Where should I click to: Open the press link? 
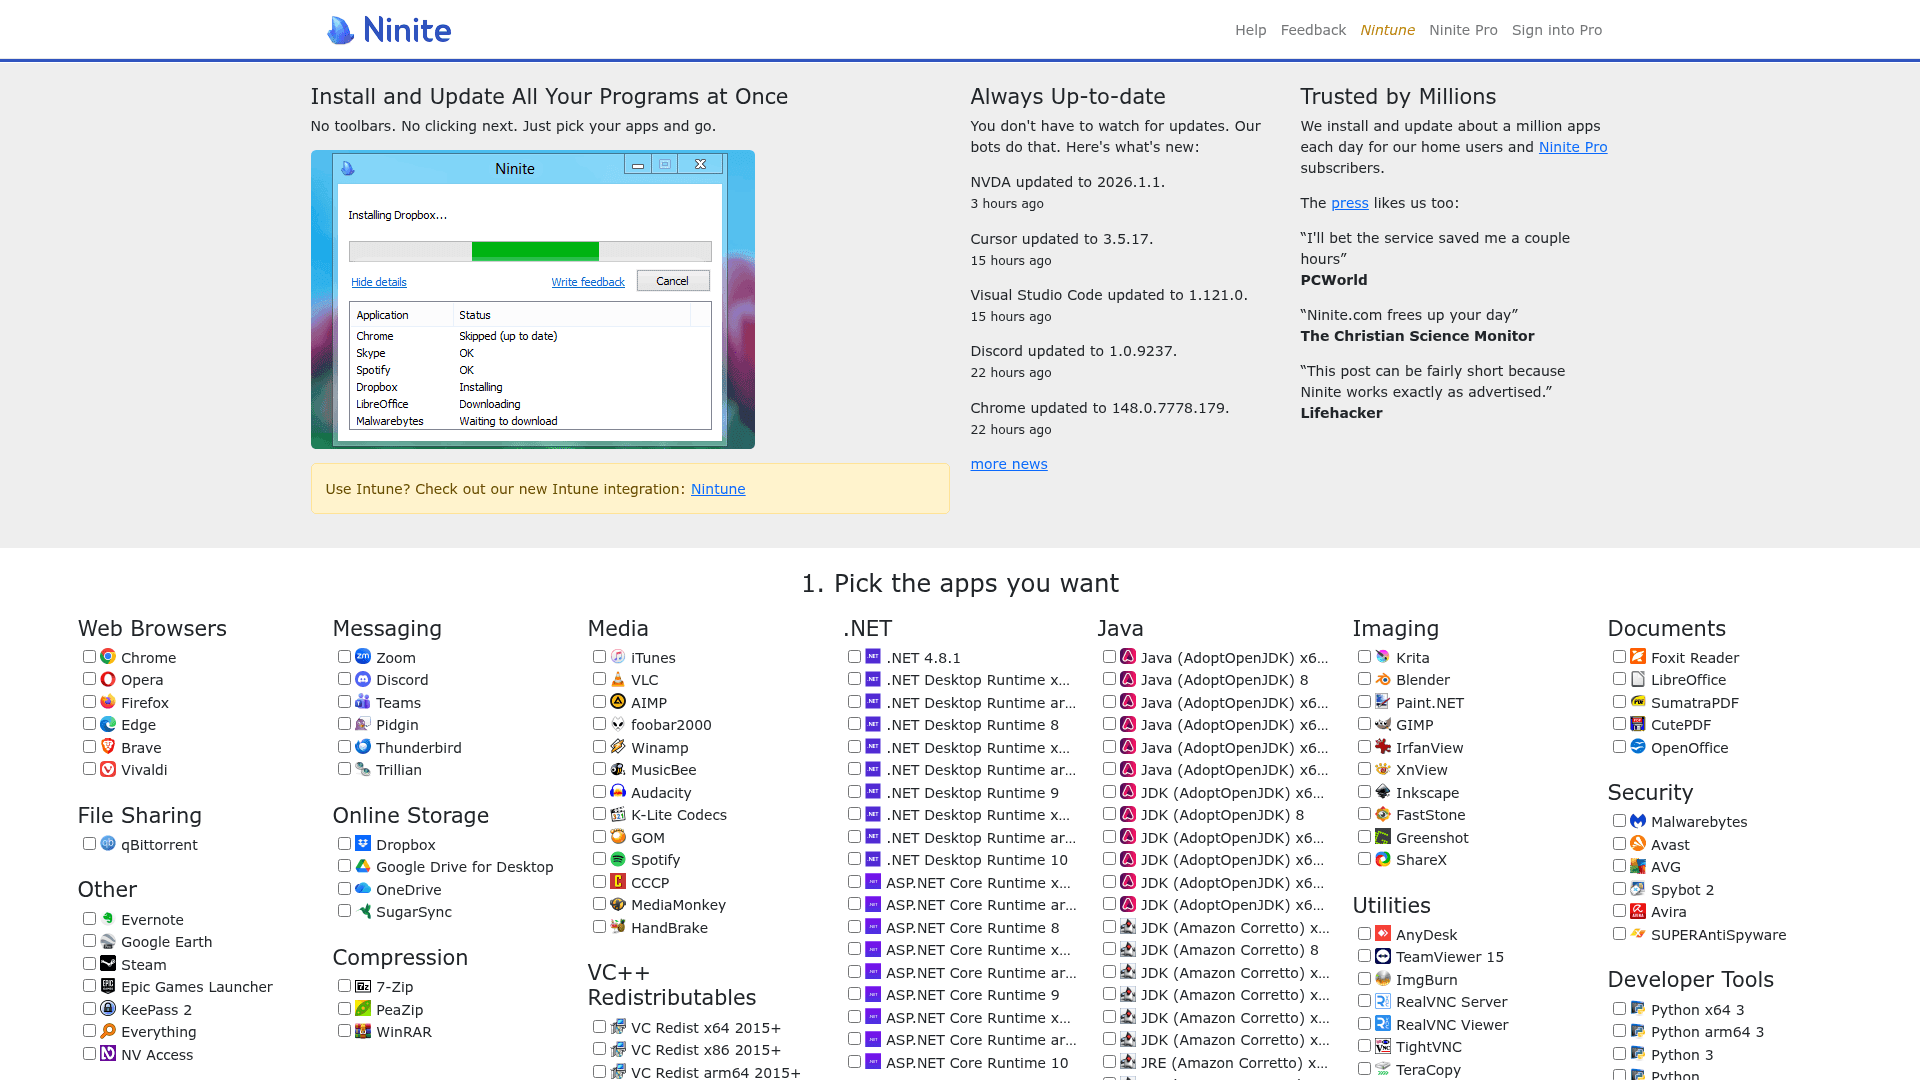pos(1350,203)
